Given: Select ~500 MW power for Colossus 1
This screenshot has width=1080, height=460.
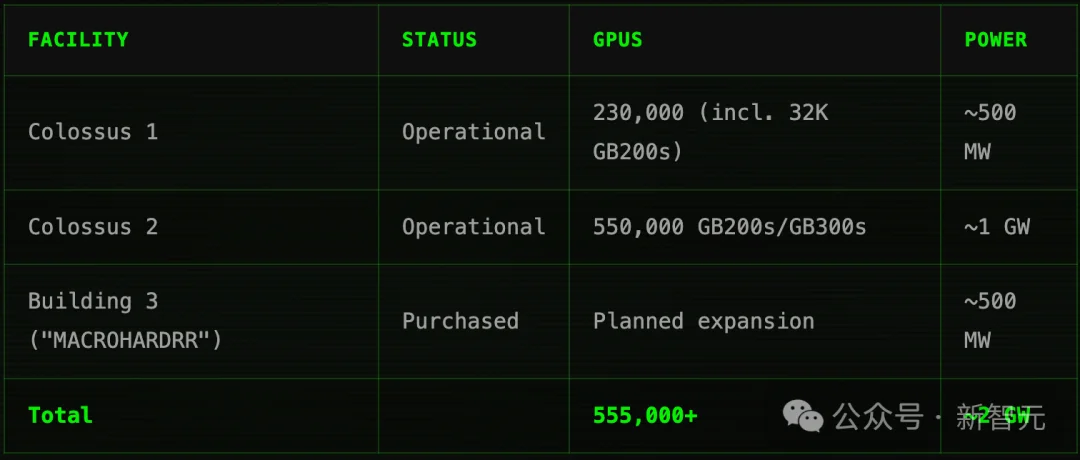Looking at the screenshot, I should pos(990,132).
